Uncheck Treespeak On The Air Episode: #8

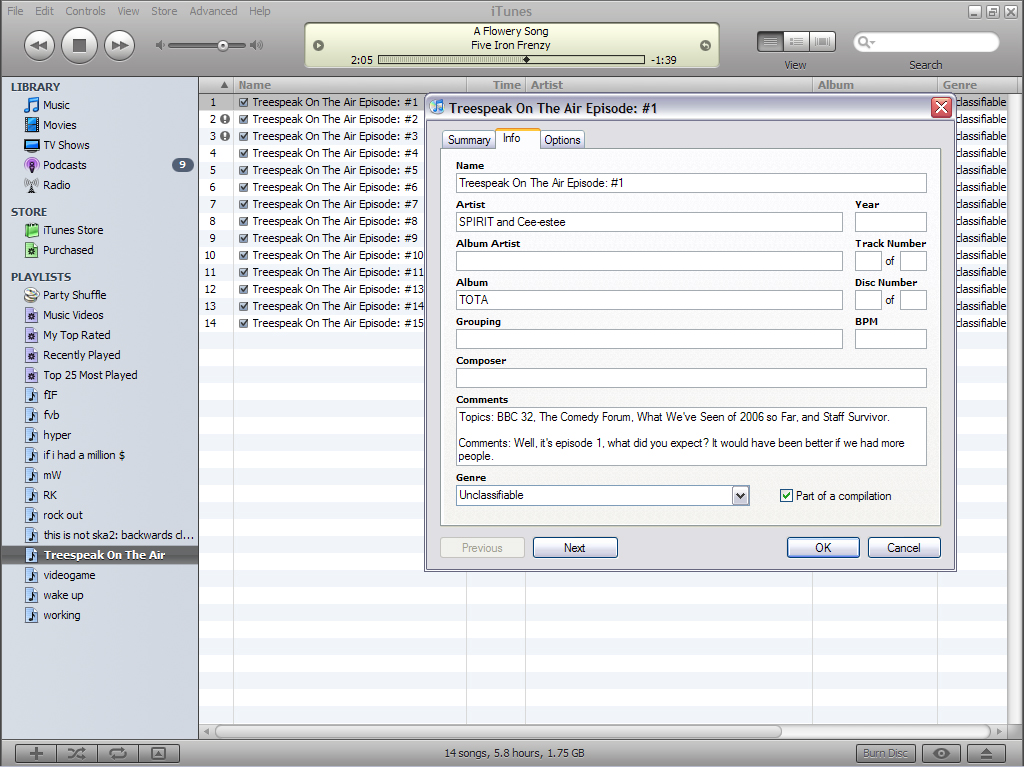(244, 221)
